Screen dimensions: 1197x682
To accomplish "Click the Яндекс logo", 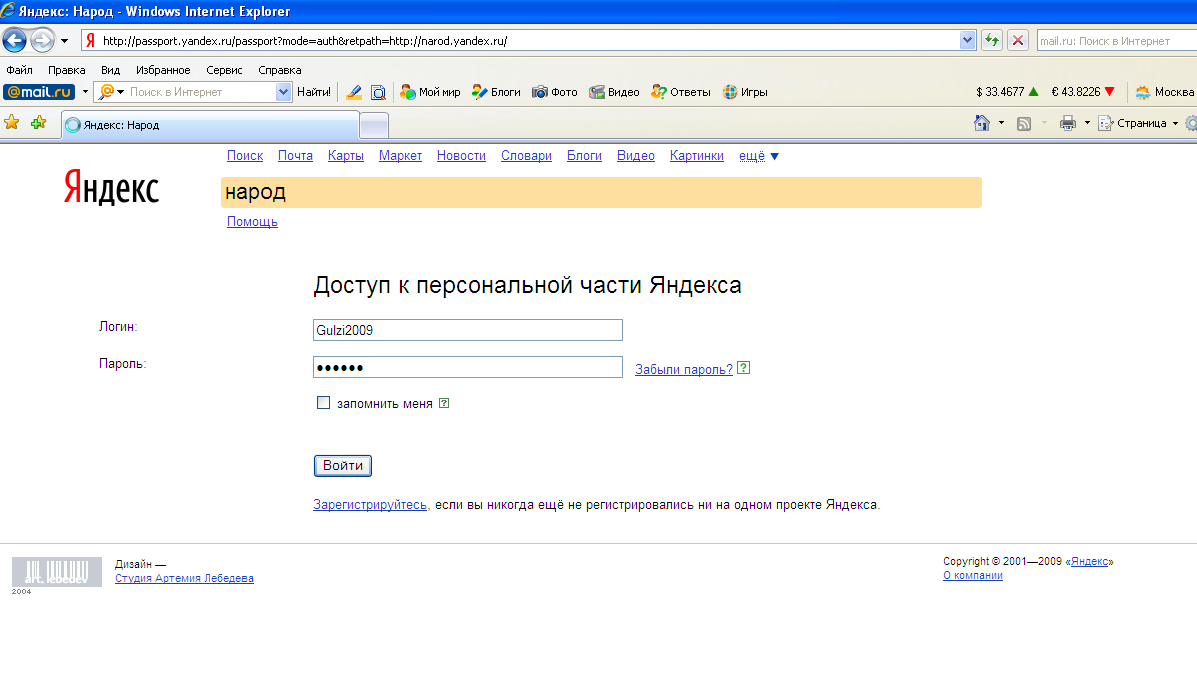I will (111, 188).
